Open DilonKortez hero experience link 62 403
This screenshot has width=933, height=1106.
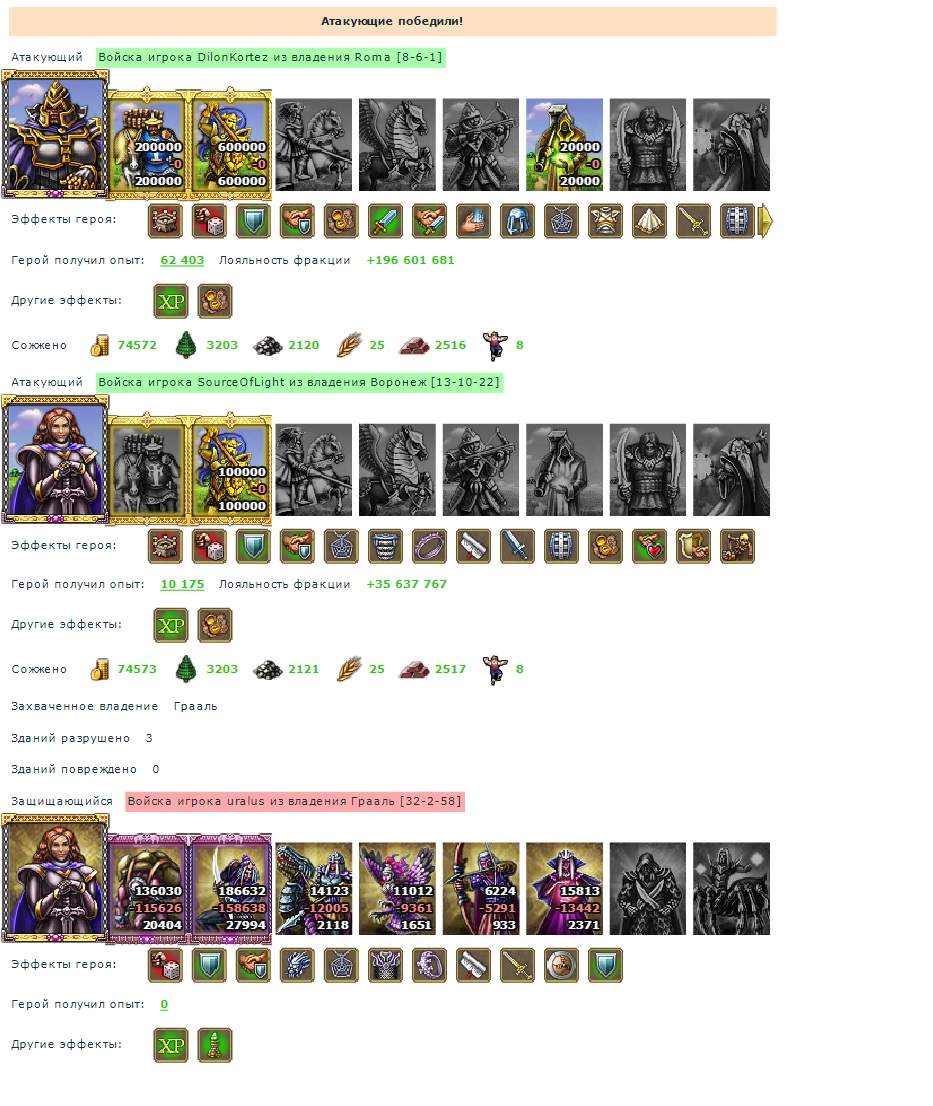182,260
